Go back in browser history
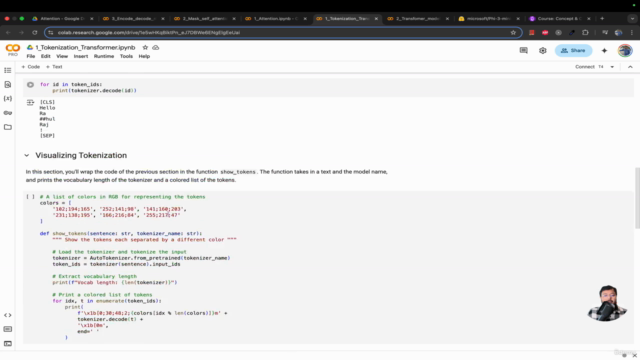 pyautogui.click(x=8, y=33)
